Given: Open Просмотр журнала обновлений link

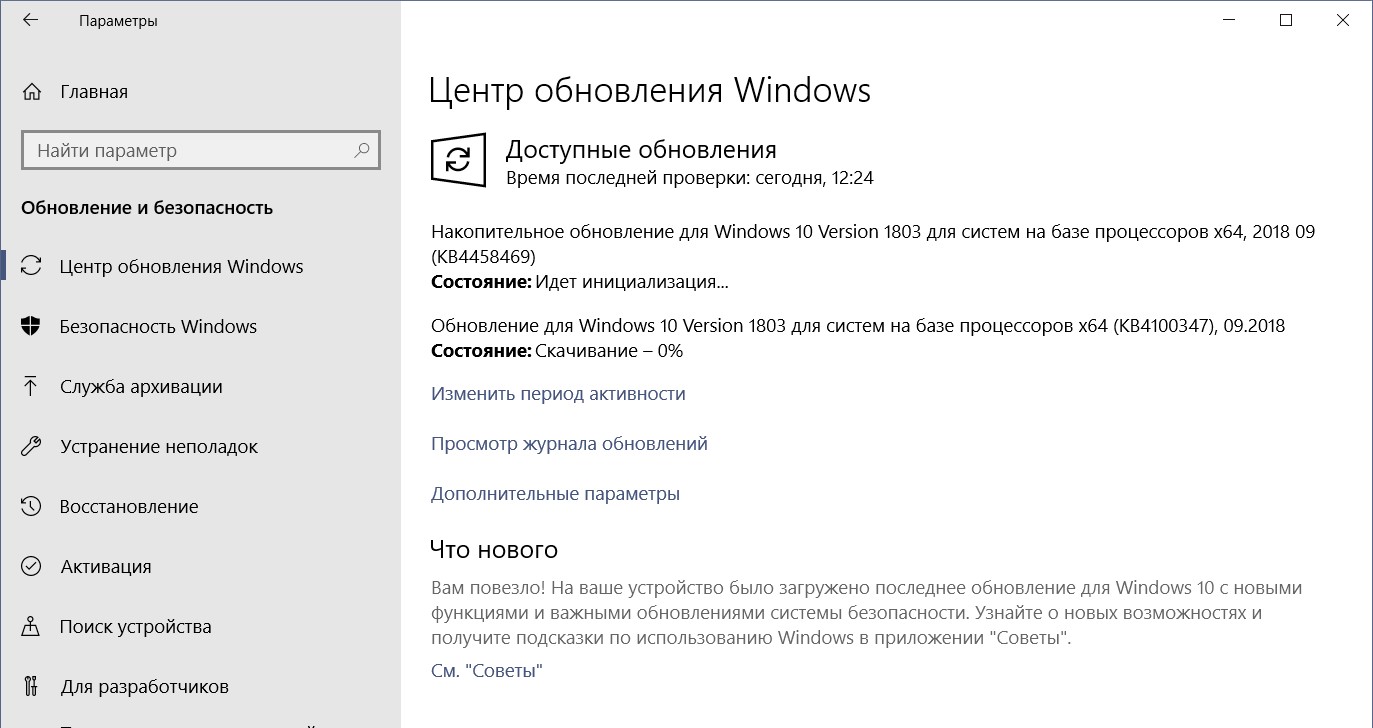Looking at the screenshot, I should click(569, 444).
